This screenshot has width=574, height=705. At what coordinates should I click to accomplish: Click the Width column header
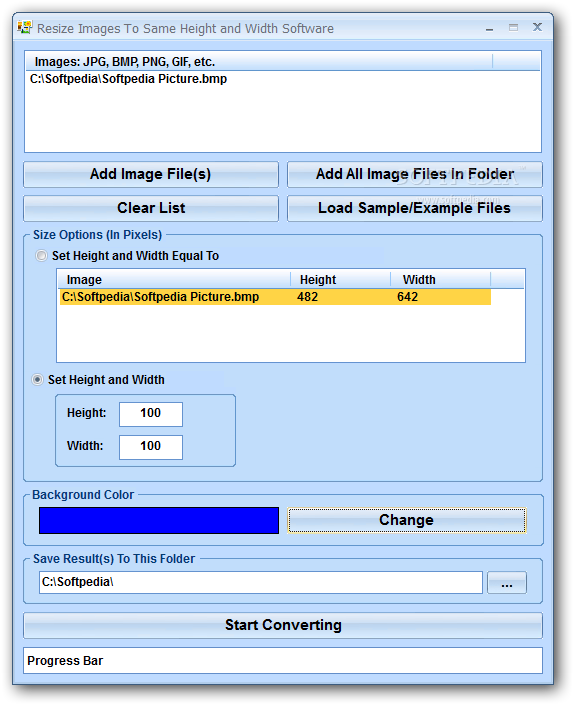click(441, 280)
